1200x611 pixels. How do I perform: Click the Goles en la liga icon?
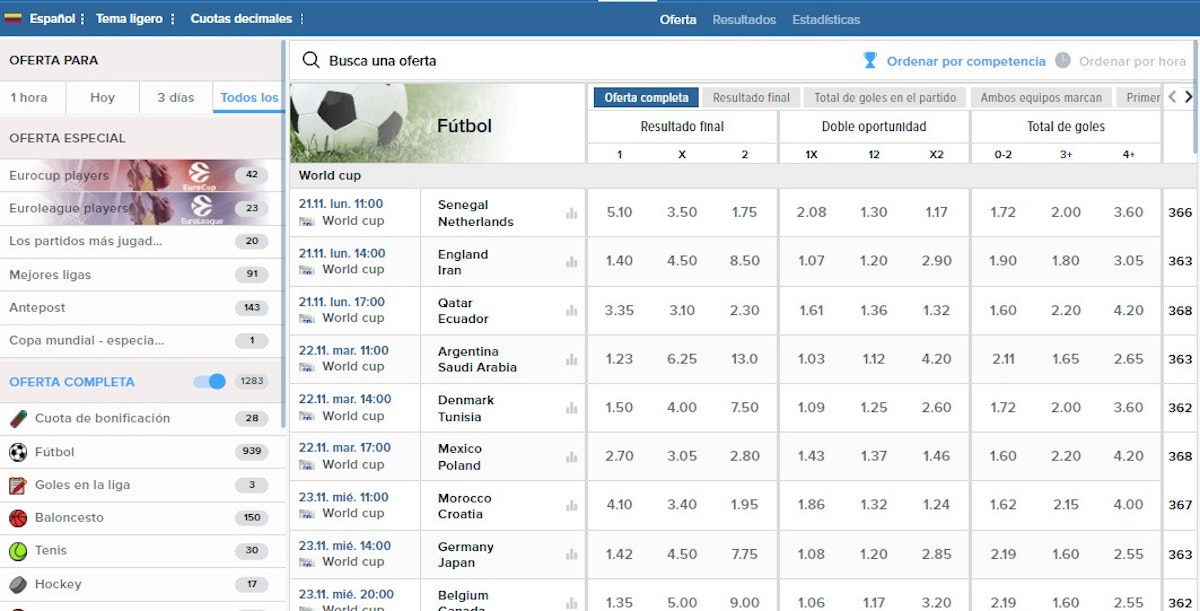(18, 485)
